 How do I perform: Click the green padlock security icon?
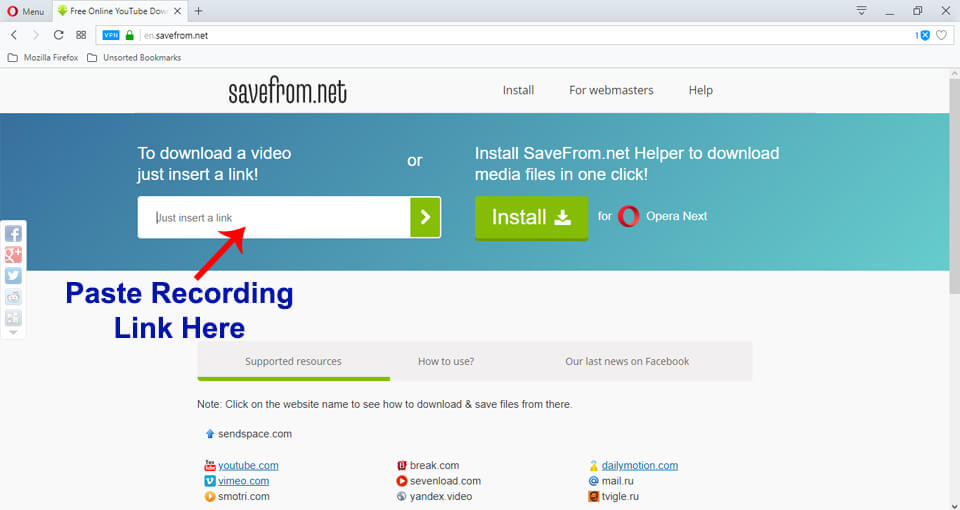(129, 36)
